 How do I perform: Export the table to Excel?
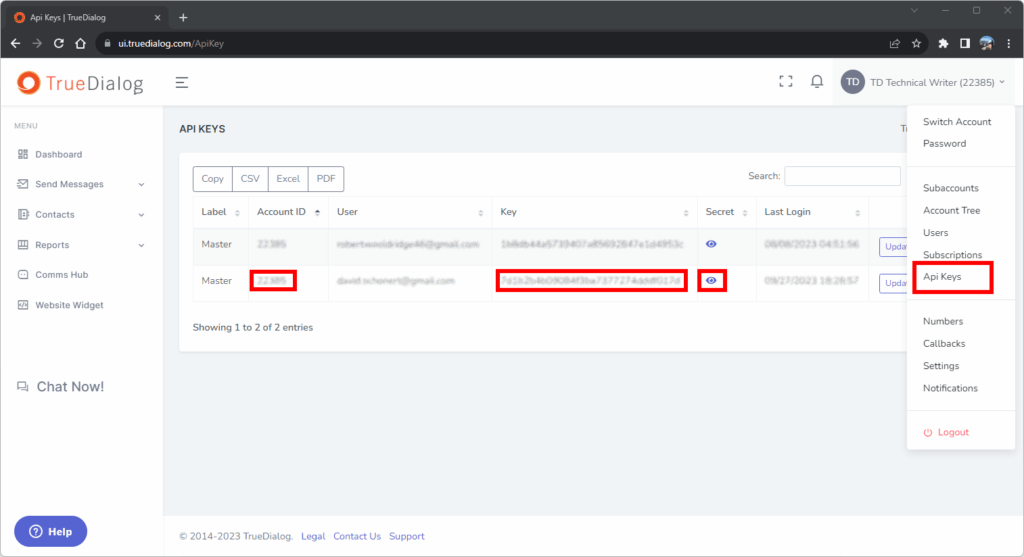coord(288,179)
